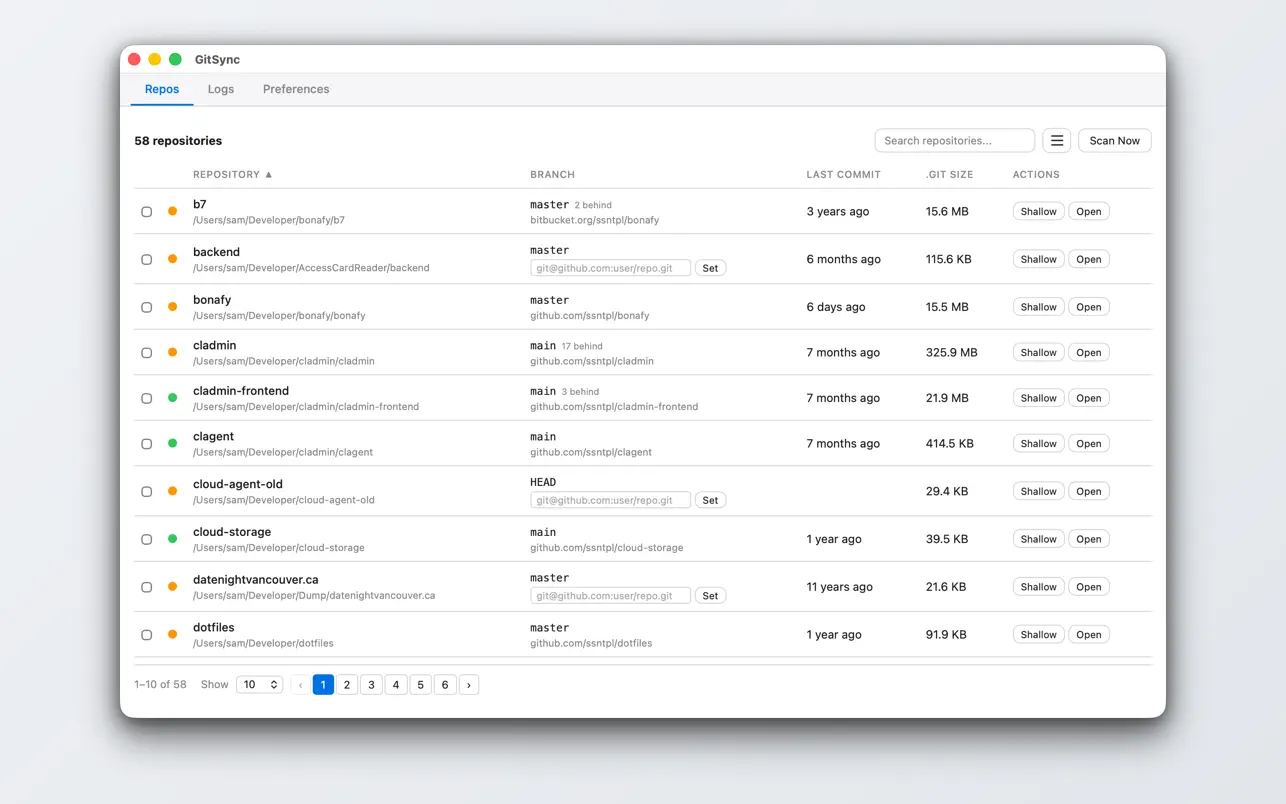Open the cloud-storage repository
The image size is (1286, 804).
(1089, 540)
